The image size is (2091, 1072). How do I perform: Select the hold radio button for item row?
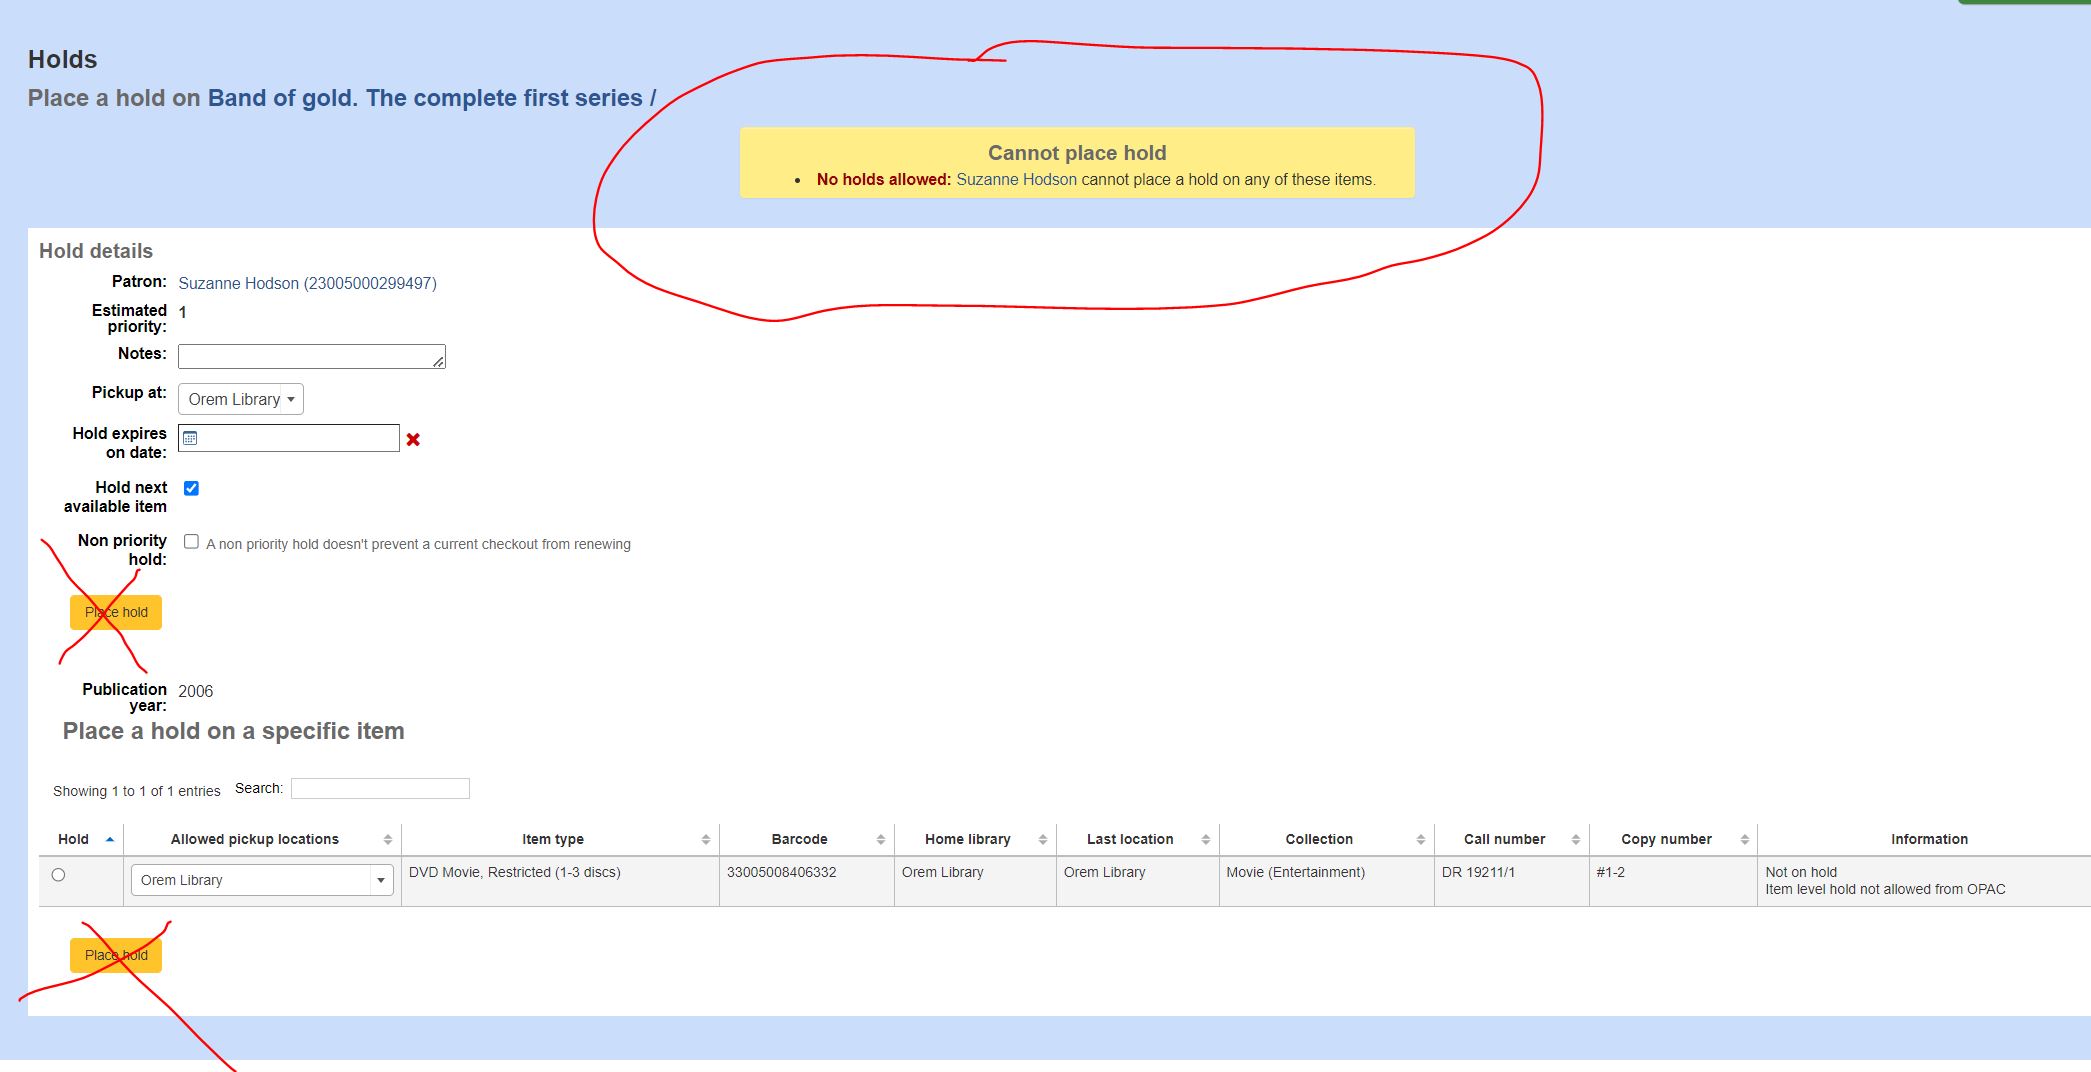point(58,875)
